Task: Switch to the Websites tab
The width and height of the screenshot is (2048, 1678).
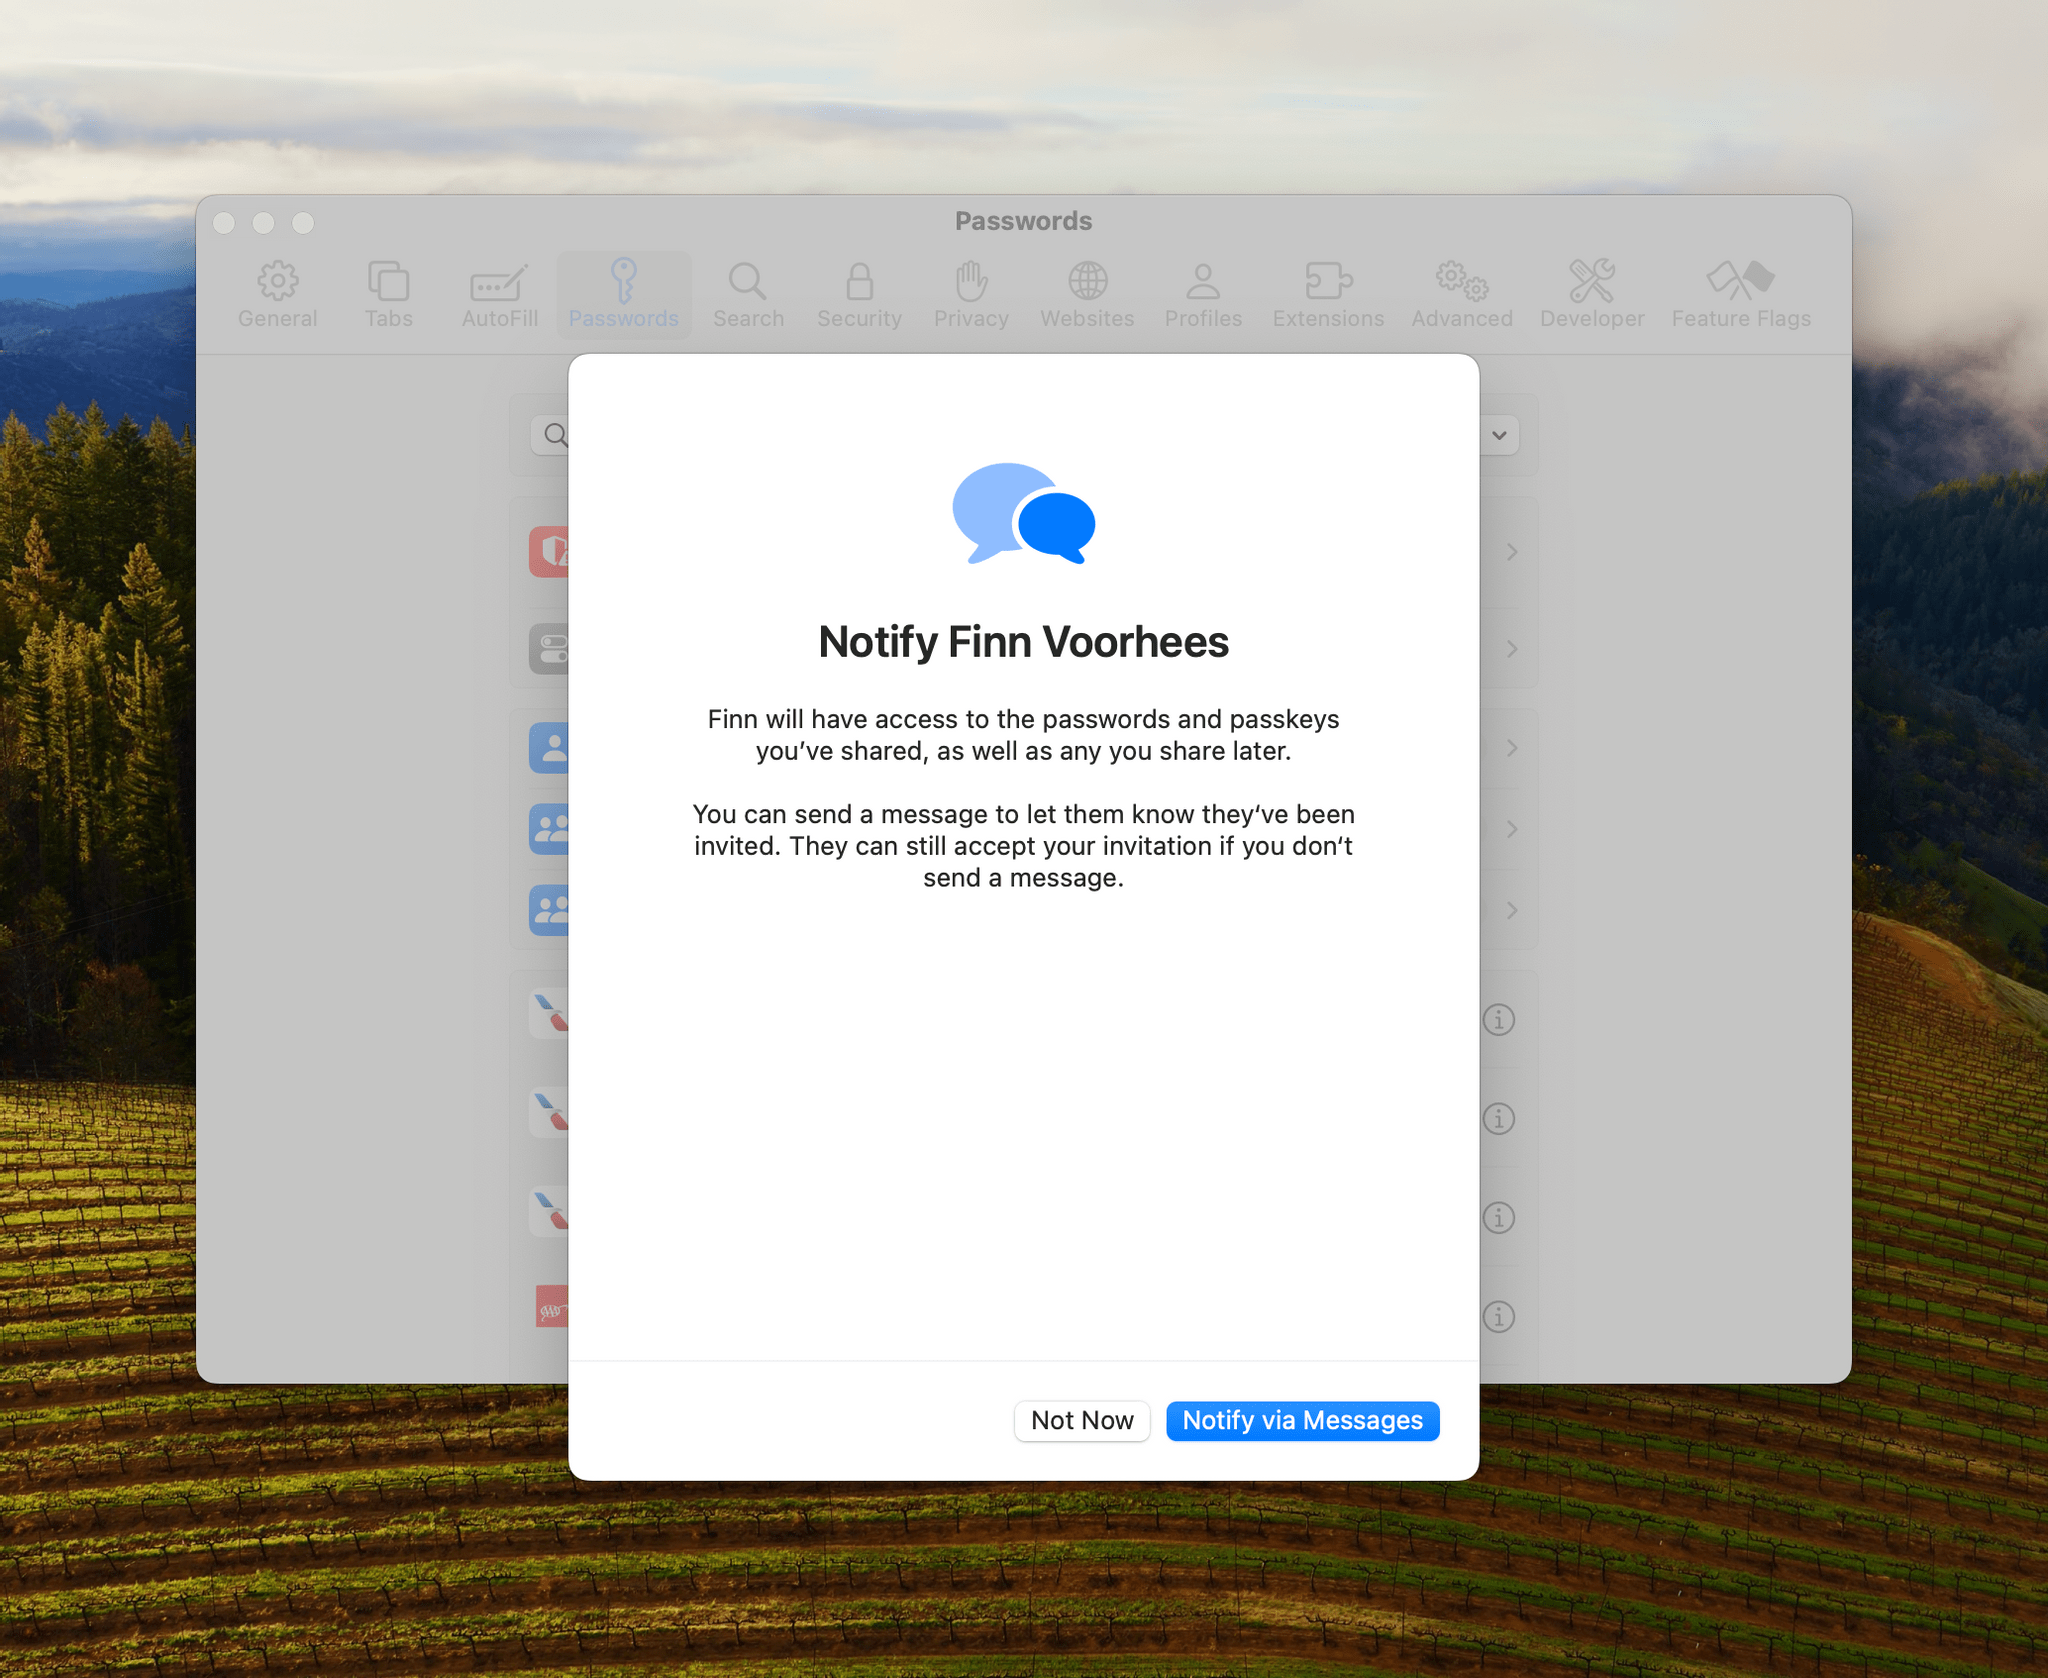Action: (x=1087, y=293)
